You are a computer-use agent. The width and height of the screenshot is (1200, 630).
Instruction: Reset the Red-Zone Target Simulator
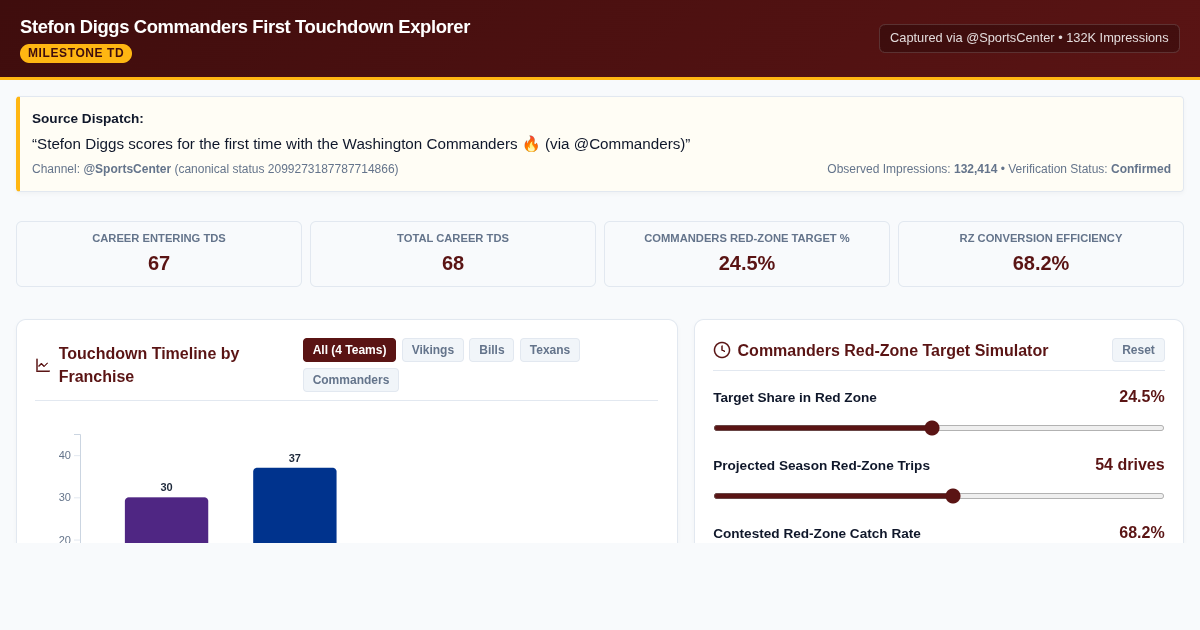pyautogui.click(x=1138, y=350)
